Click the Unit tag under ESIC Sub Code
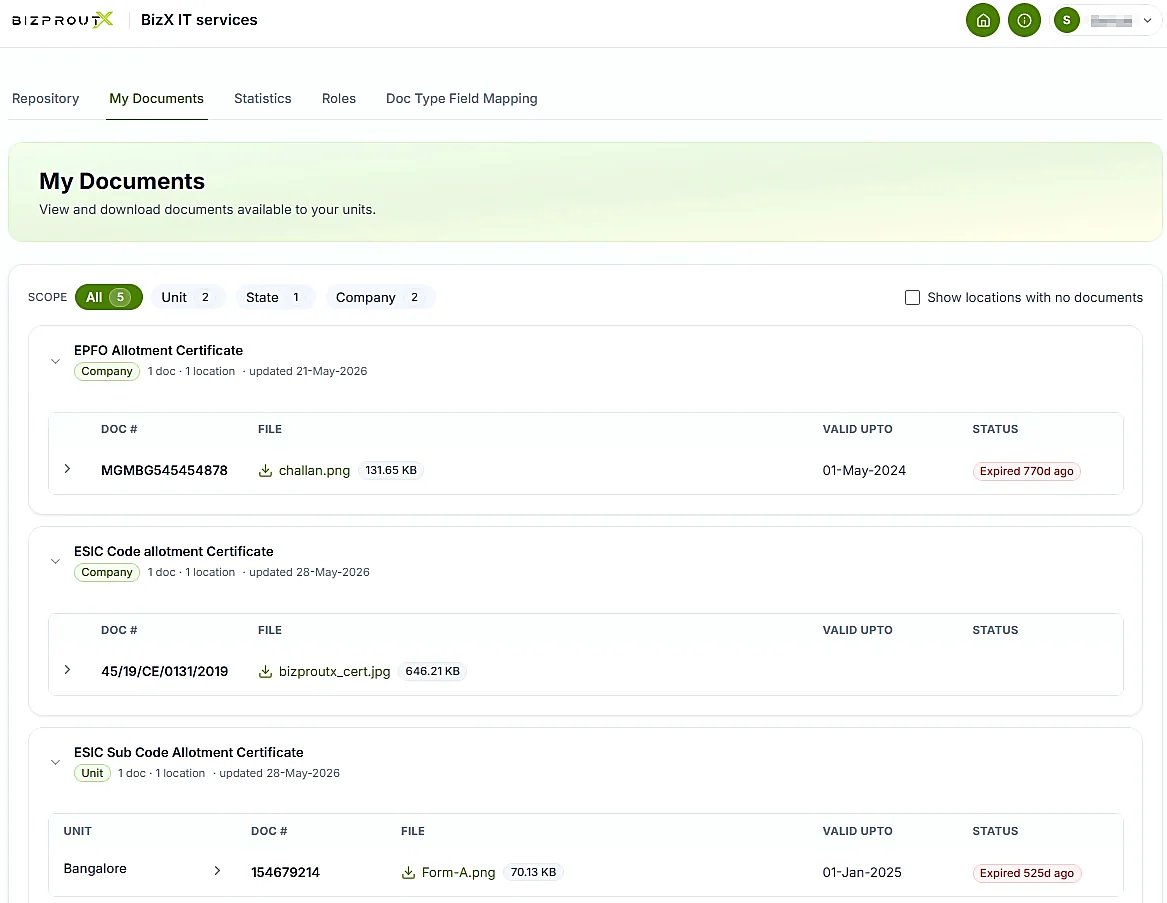Screen dimensions: 1167x903 pos(92,773)
